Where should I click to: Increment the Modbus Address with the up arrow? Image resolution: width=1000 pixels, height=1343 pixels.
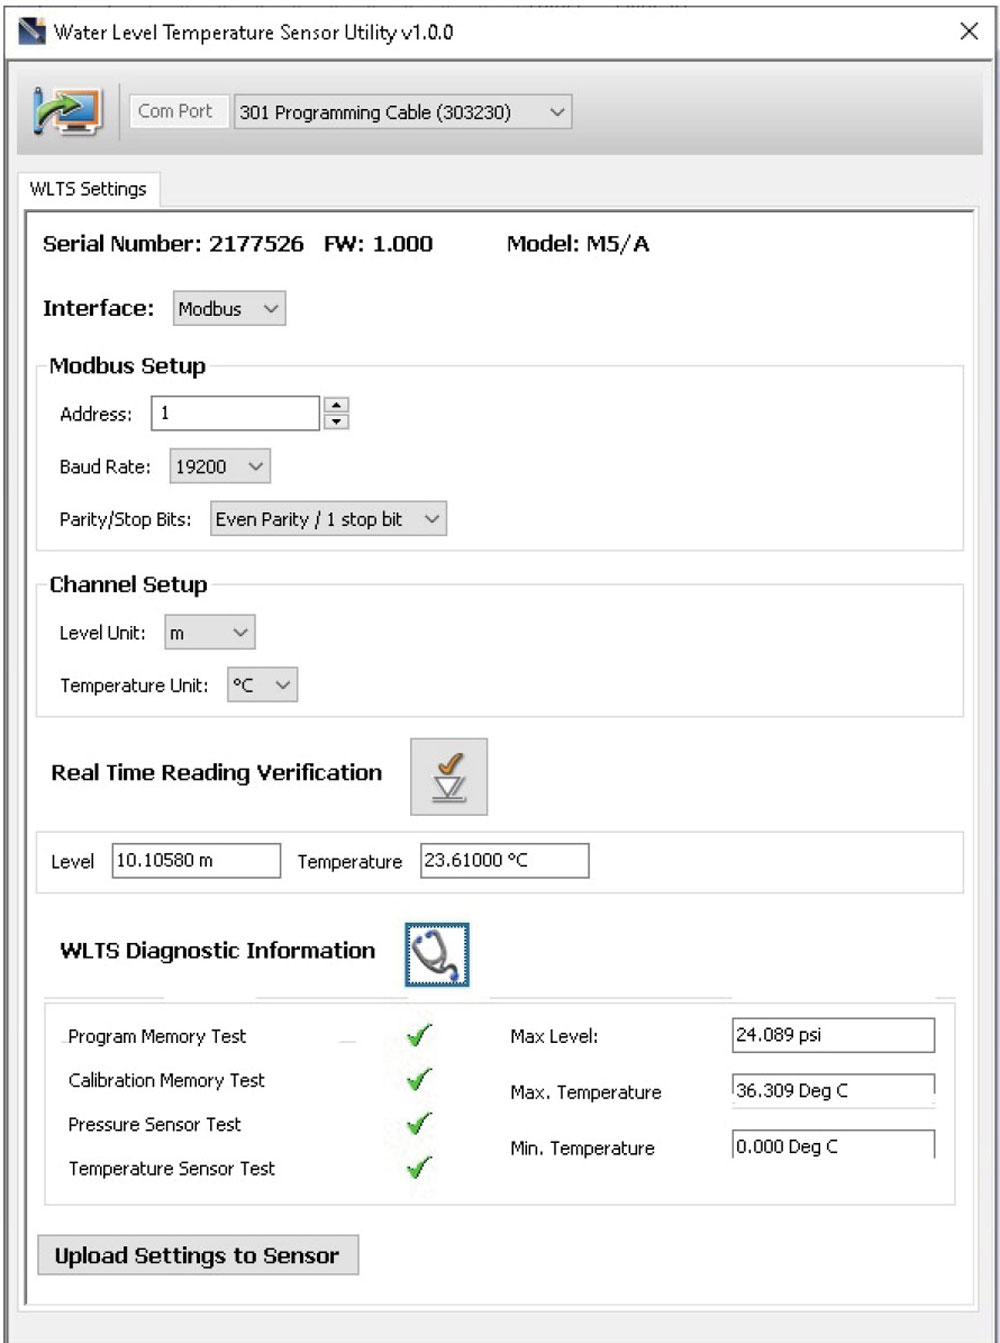pos(337,404)
